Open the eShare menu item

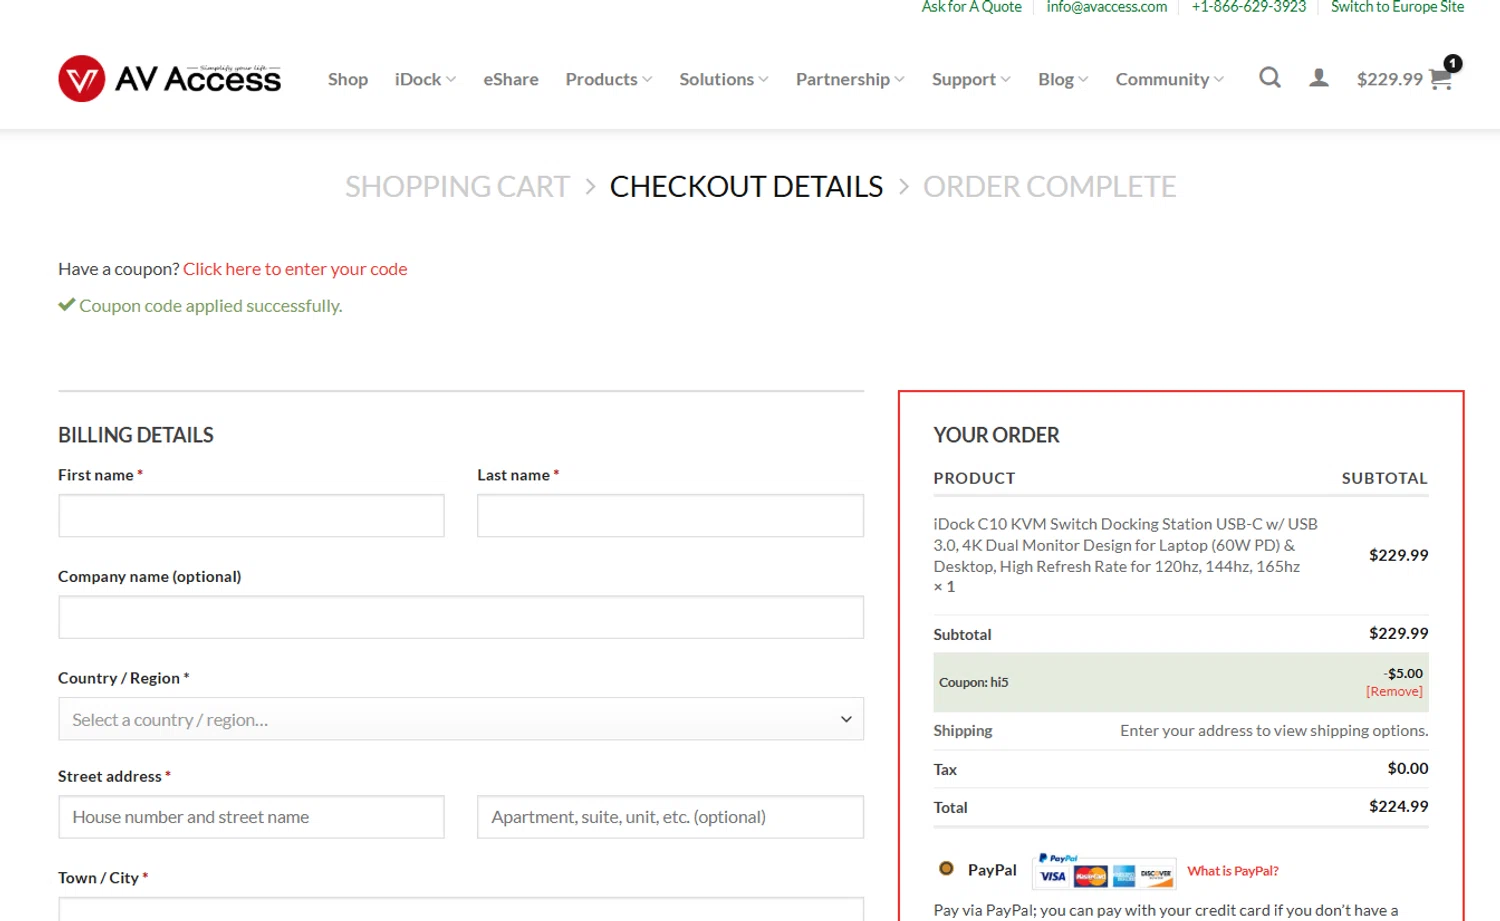click(511, 79)
